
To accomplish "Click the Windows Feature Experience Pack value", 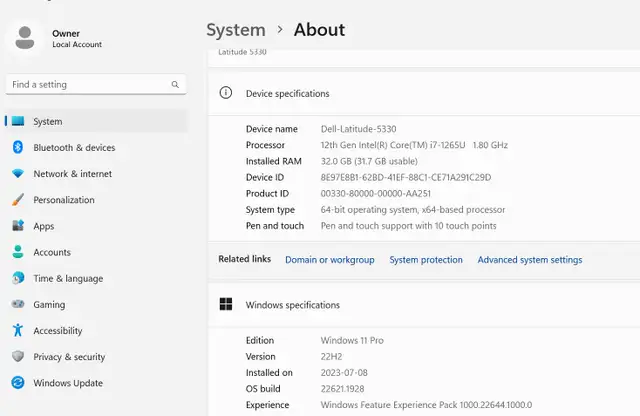I will click(x=426, y=405).
